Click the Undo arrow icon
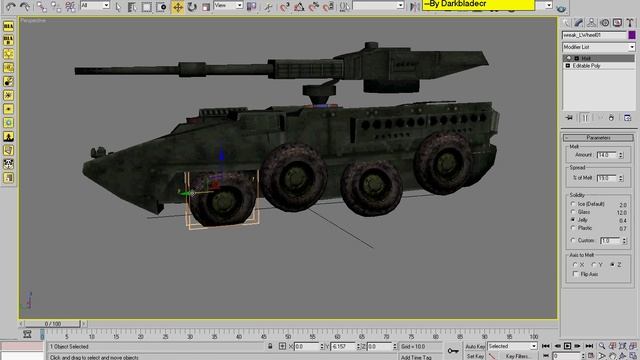 point(11,6)
